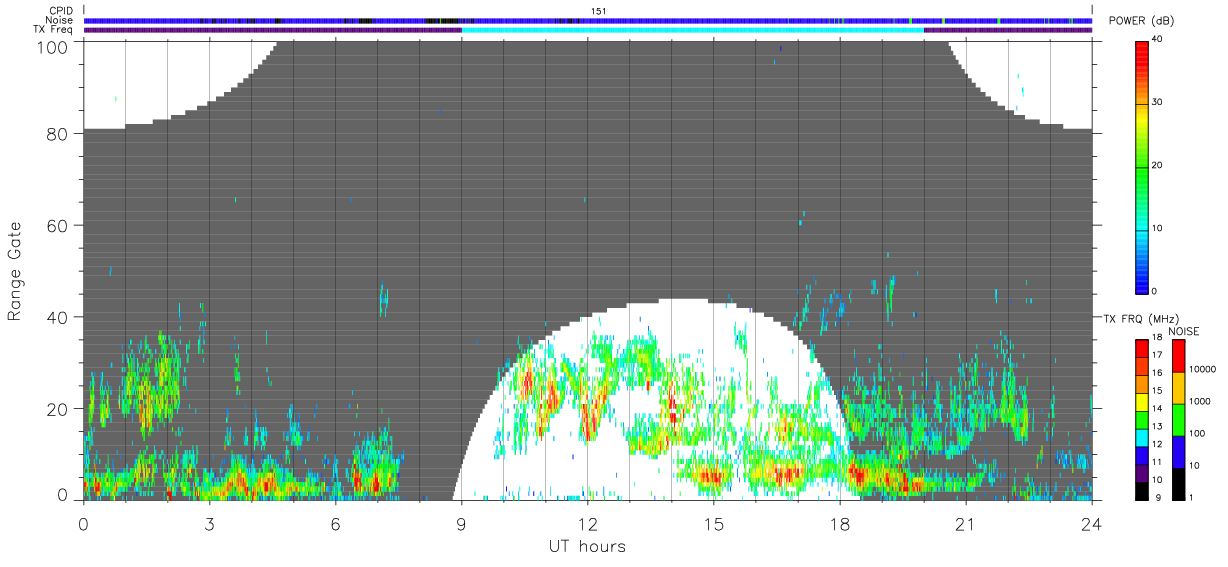Click the TX Freq row label
1228x567 pixels.
54,29
